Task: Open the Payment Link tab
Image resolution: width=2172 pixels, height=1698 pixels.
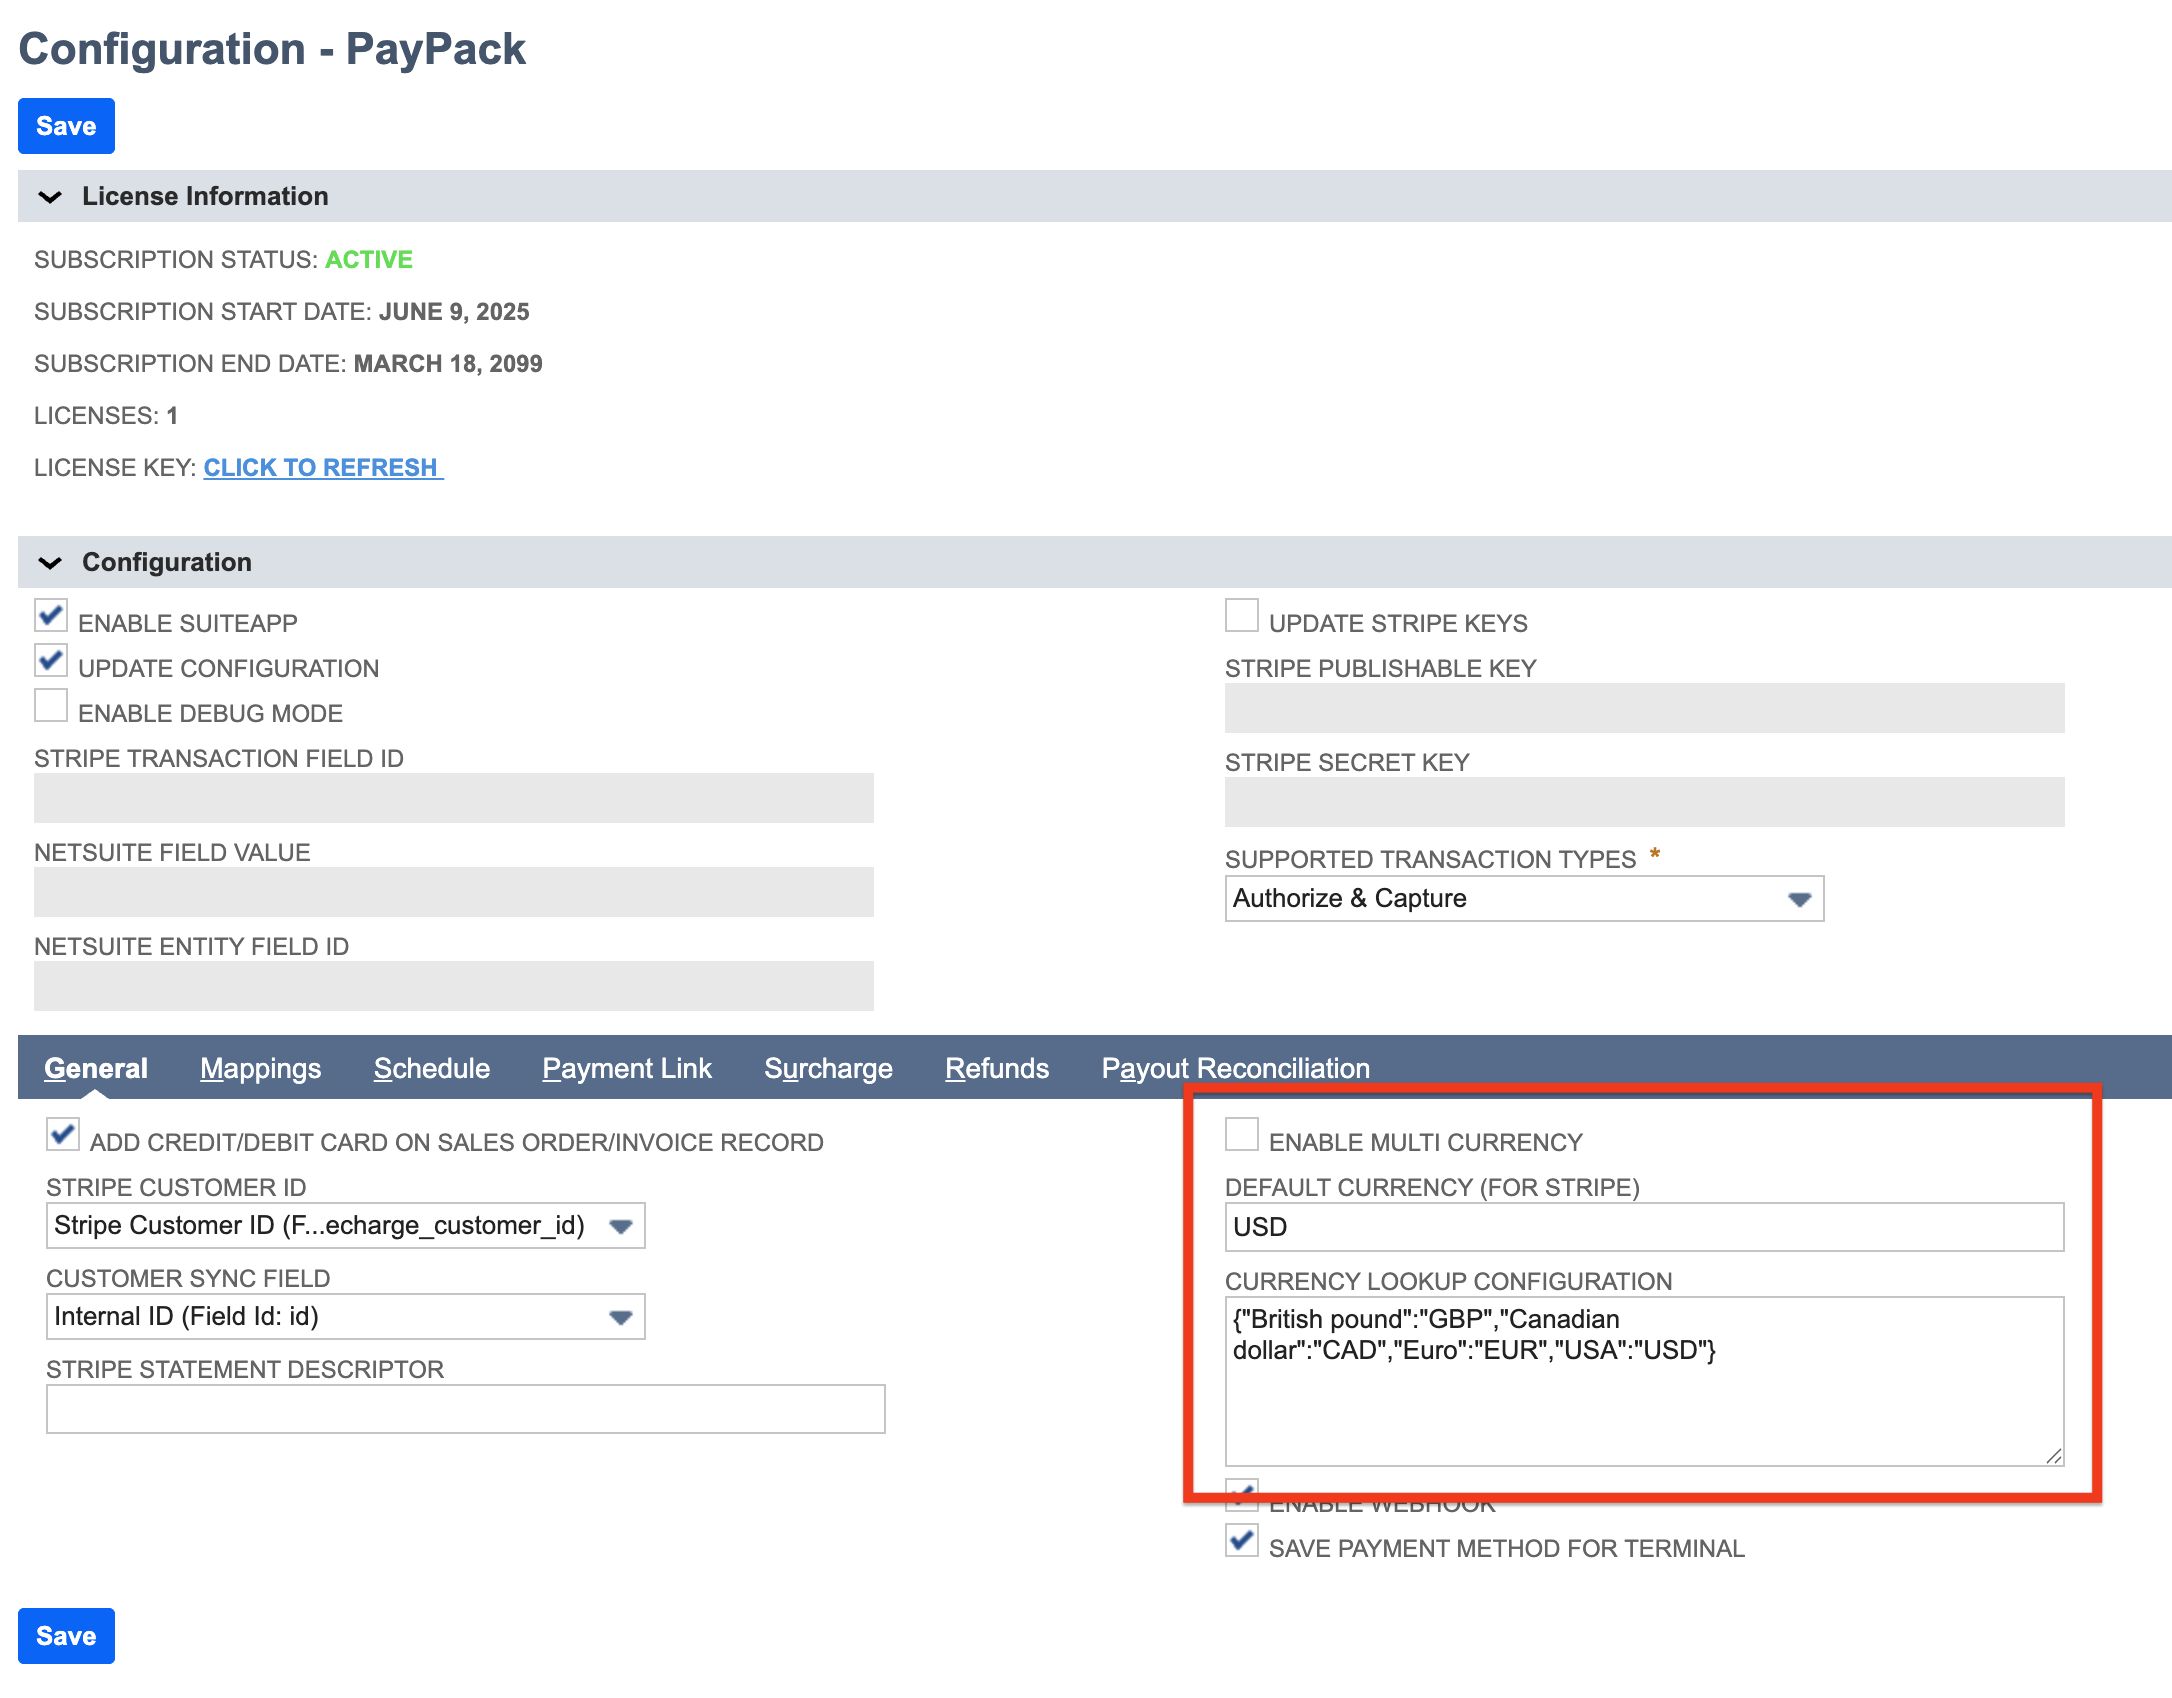Action: 627,1068
